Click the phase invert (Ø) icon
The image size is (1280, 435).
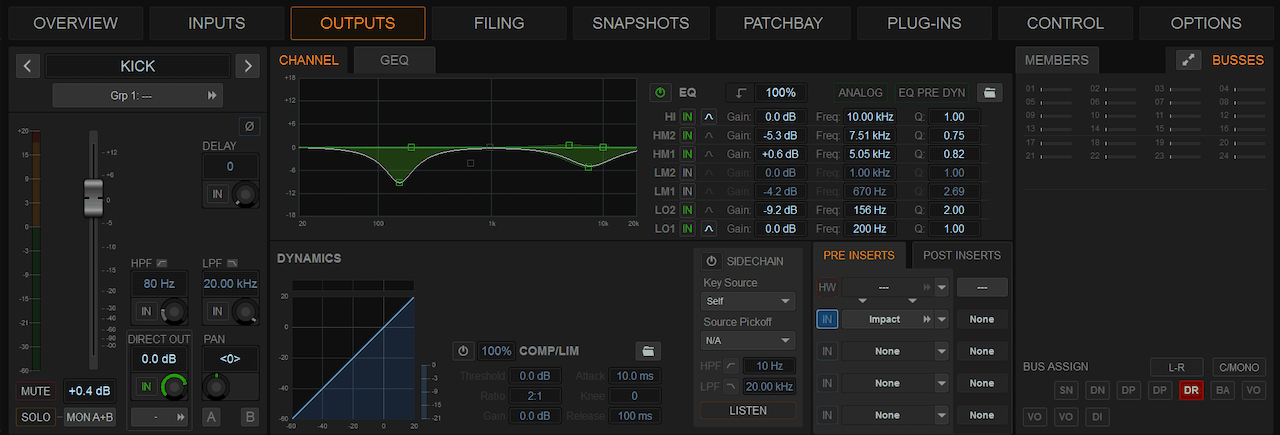point(249,126)
